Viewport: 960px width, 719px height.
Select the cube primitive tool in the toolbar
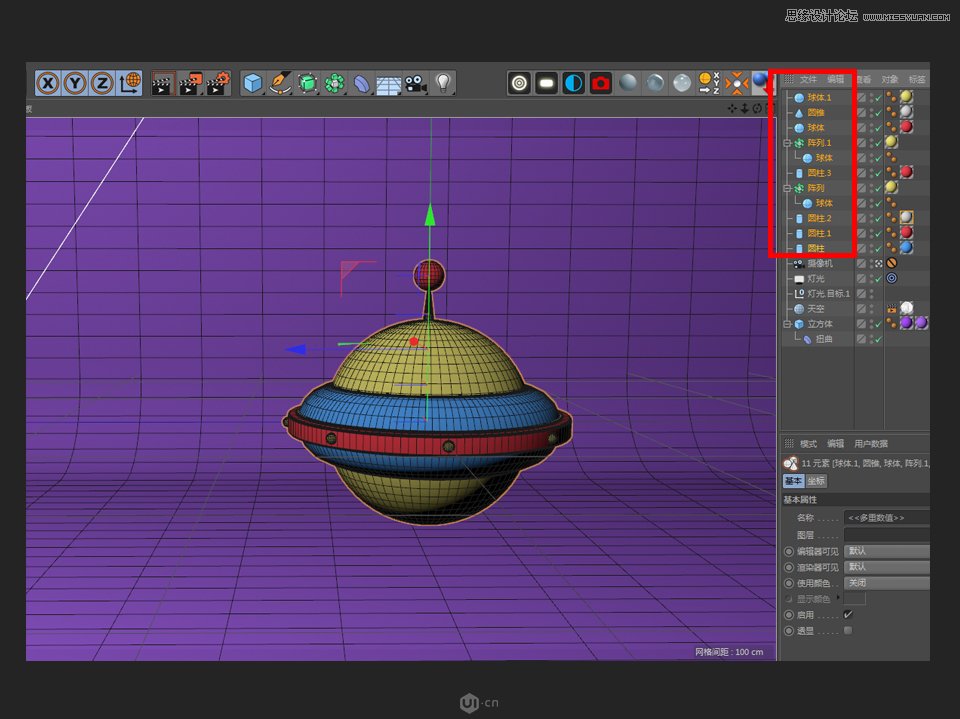pos(251,81)
